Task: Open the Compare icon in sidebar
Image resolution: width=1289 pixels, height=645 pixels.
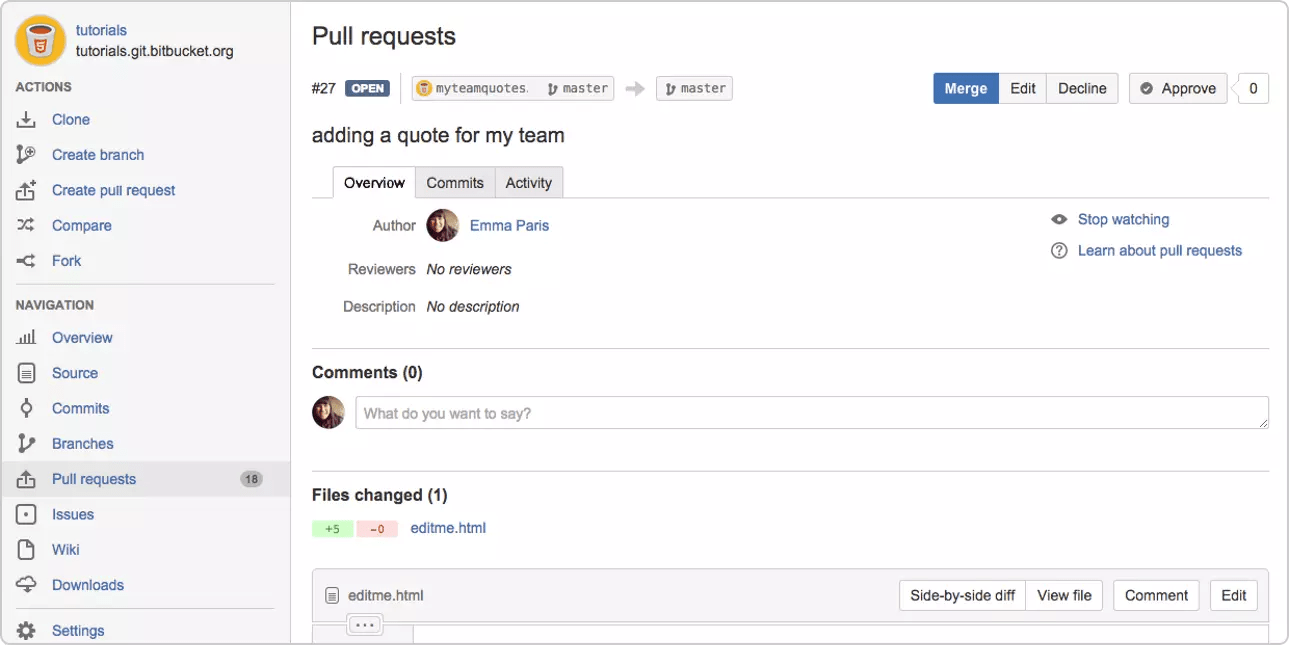Action: [26, 225]
